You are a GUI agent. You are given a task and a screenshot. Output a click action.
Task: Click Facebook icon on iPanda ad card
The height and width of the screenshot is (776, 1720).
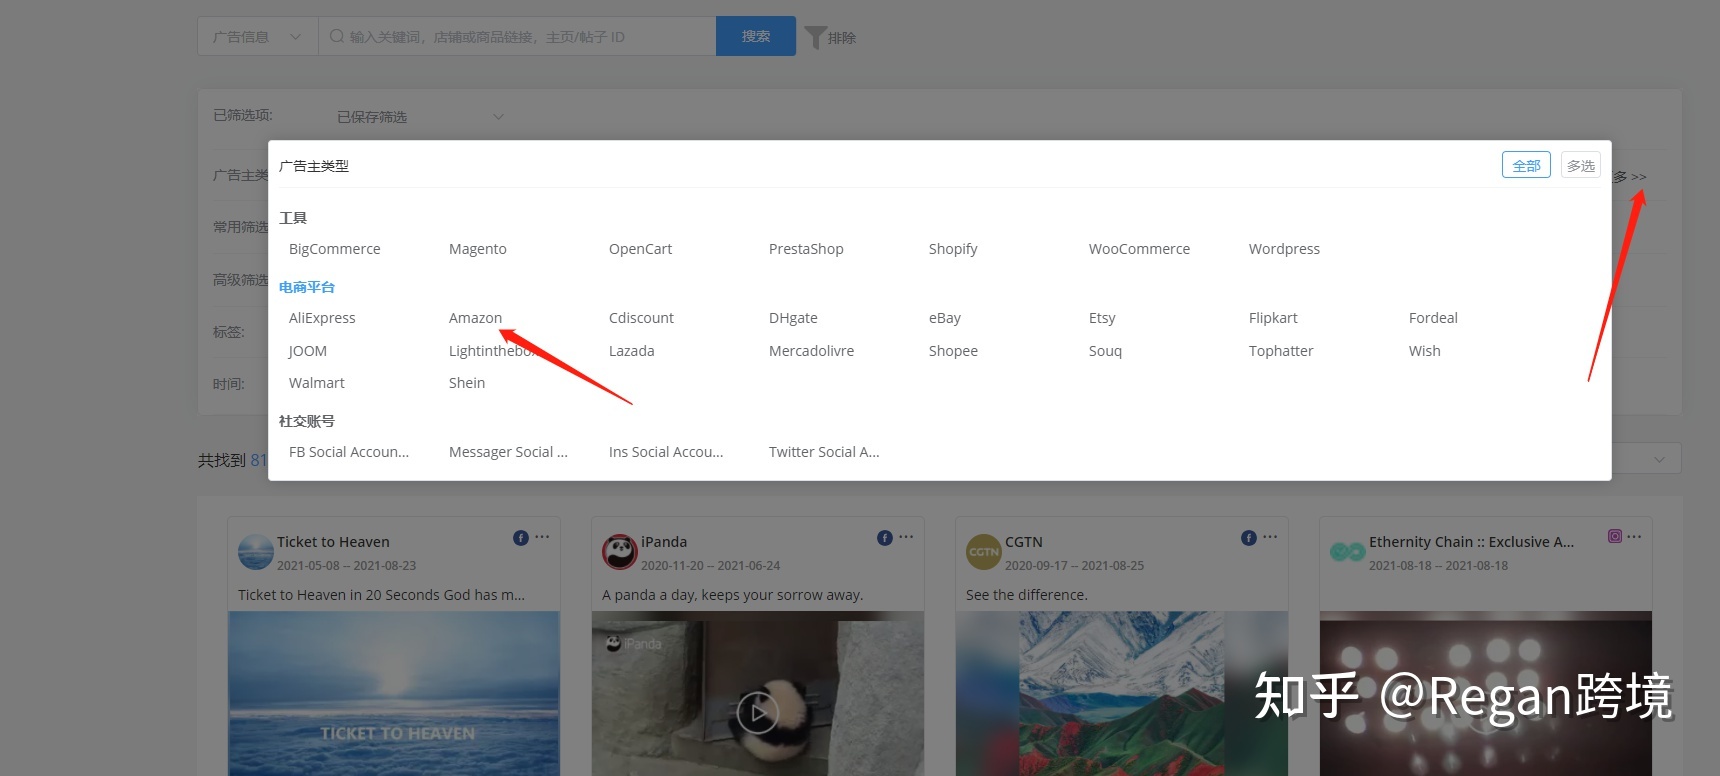pyautogui.click(x=884, y=538)
